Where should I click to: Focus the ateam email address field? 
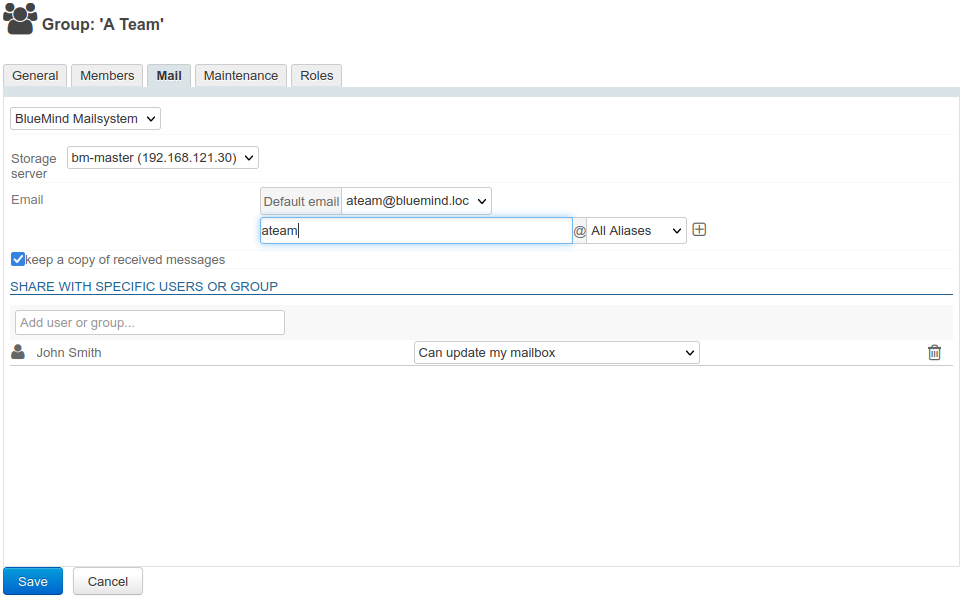[x=416, y=231]
